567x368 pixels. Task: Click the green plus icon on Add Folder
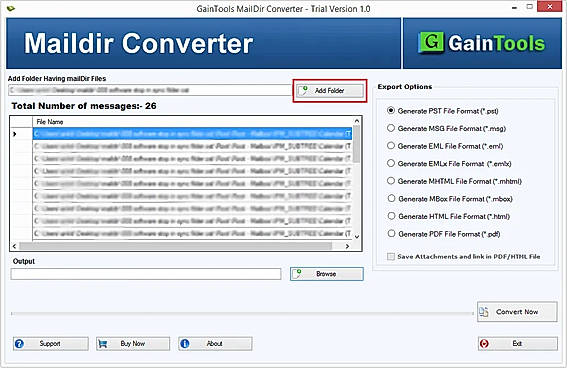305,88
